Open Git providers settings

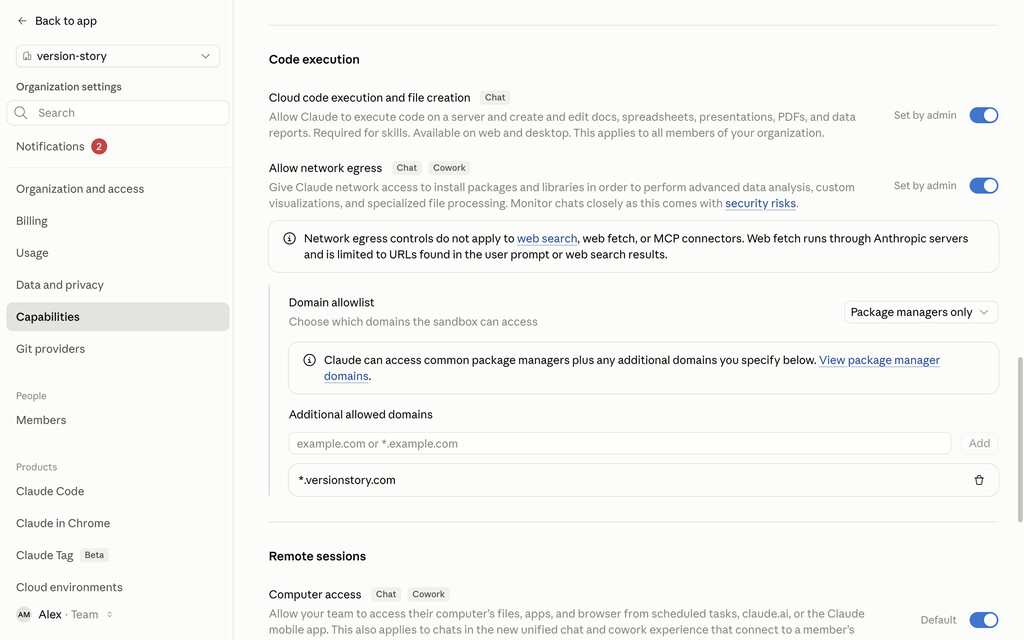118,349
